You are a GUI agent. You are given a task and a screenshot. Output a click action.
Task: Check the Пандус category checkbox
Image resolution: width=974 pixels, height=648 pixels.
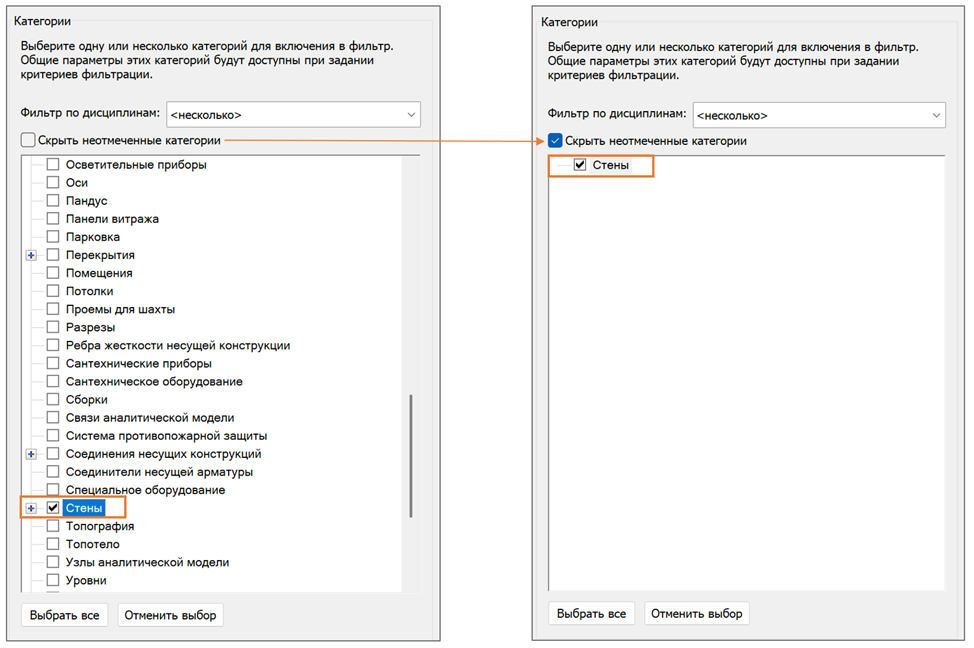(x=53, y=201)
